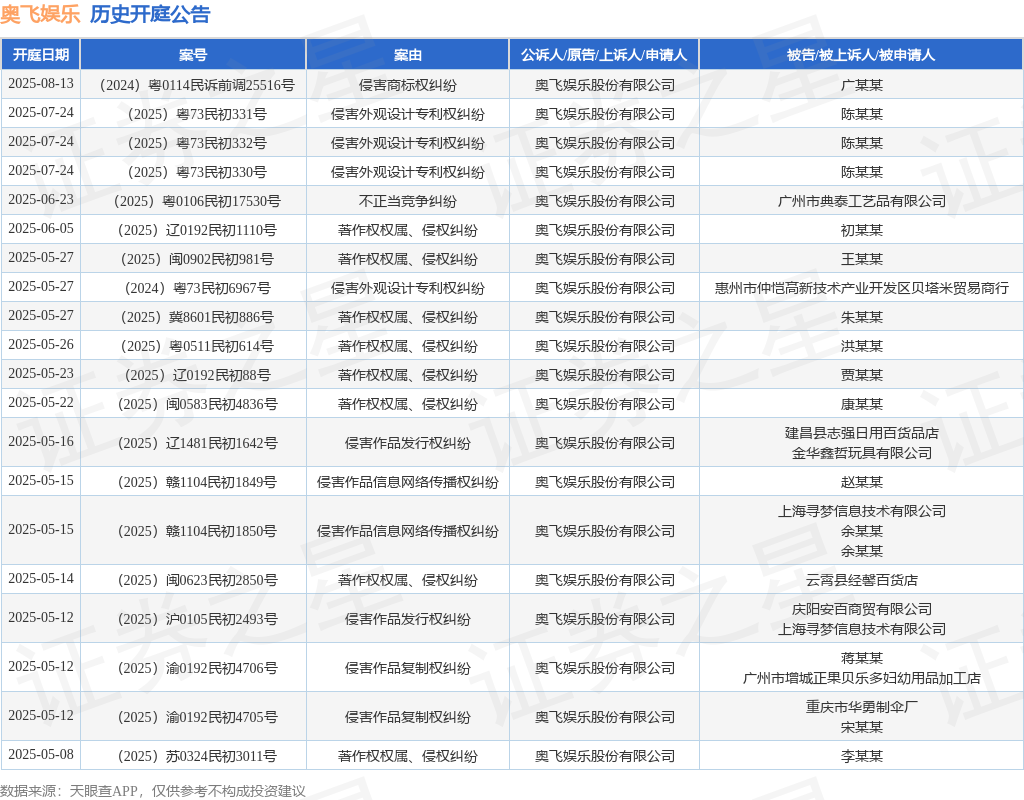Click defendant 广州市增城正果贝乐多妇幼用品加工店
The height and width of the screenshot is (800, 1024).
pyautogui.click(x=861, y=679)
